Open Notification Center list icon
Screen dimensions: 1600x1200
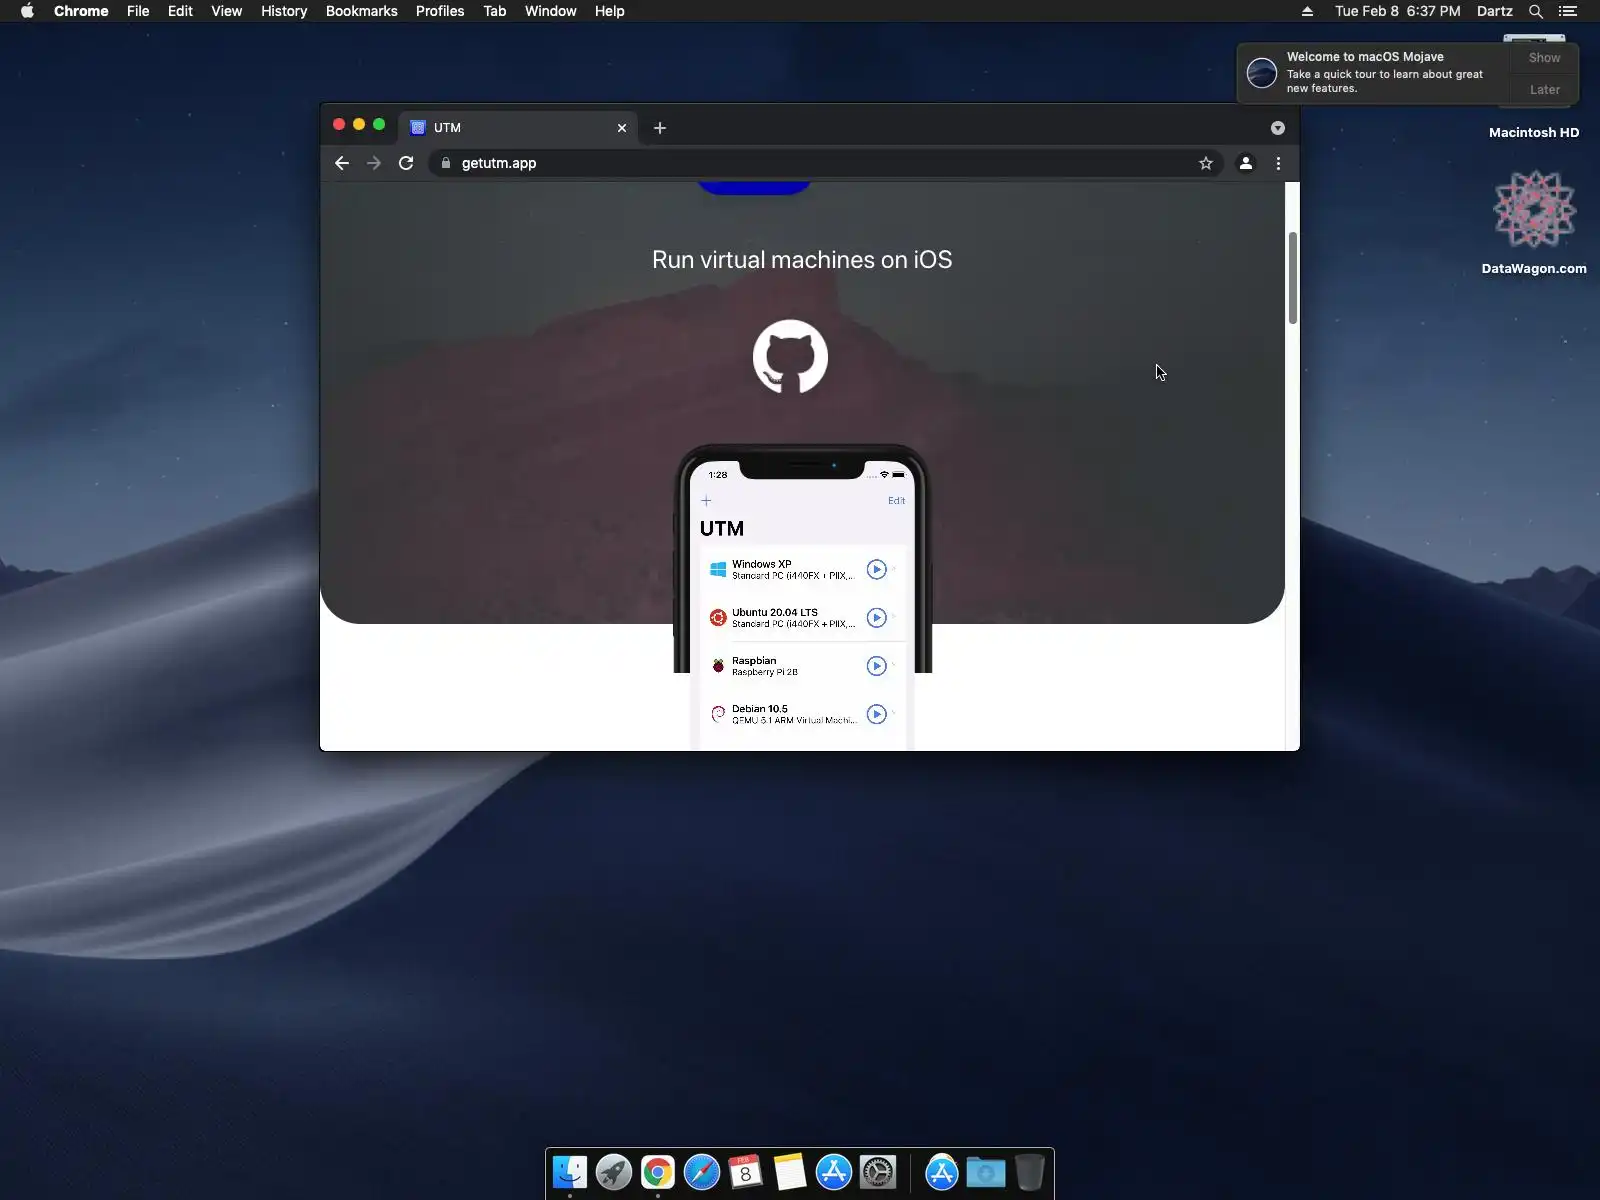(x=1568, y=11)
